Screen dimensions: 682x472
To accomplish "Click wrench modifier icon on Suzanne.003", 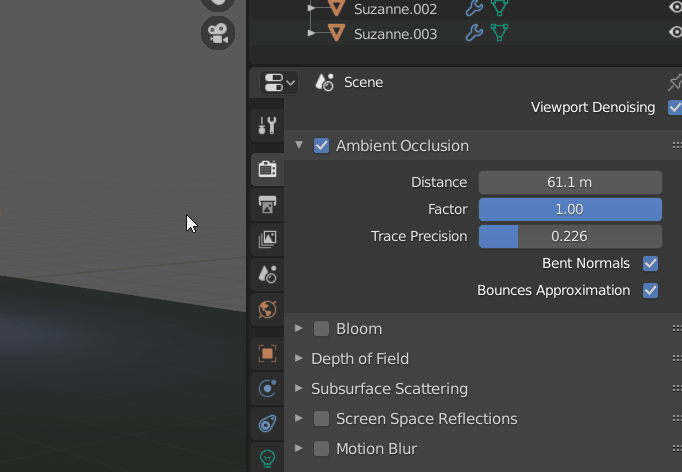I will [x=474, y=33].
